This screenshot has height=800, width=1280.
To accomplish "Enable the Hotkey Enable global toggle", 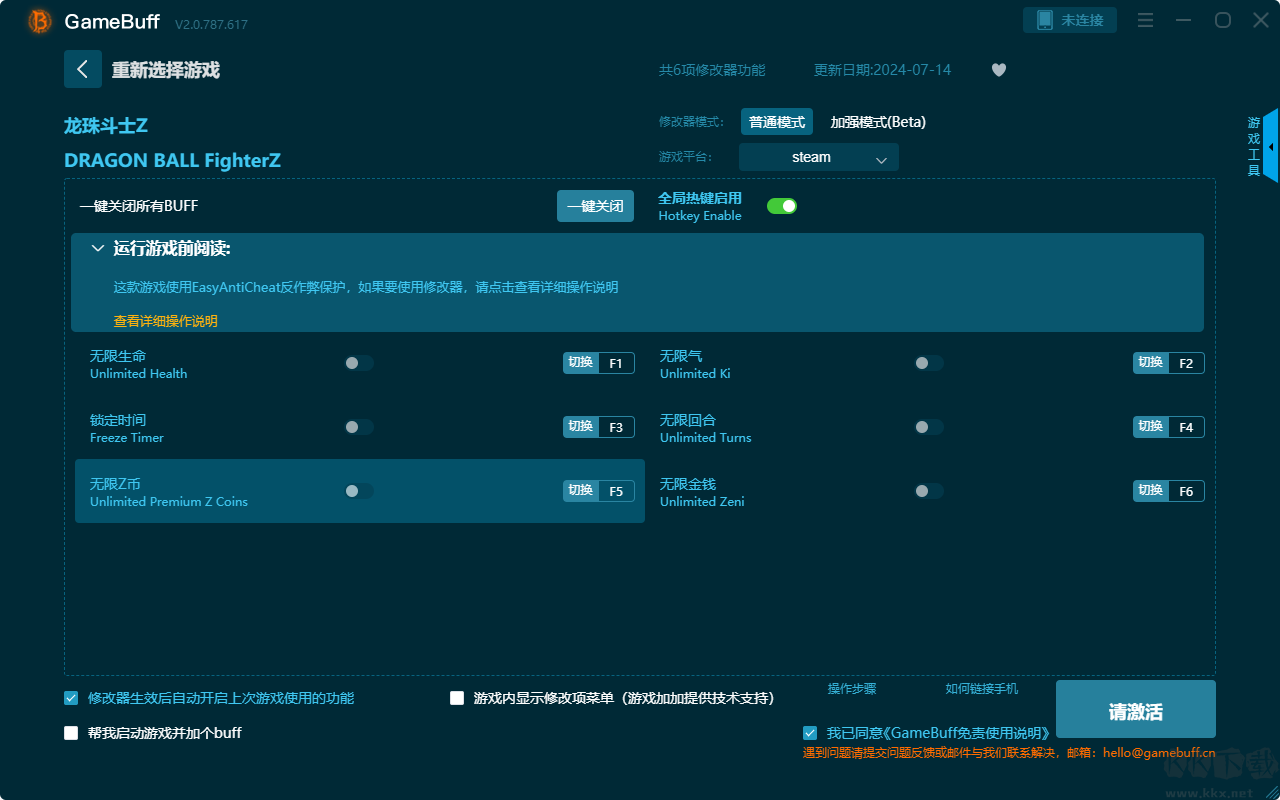I will tap(781, 205).
